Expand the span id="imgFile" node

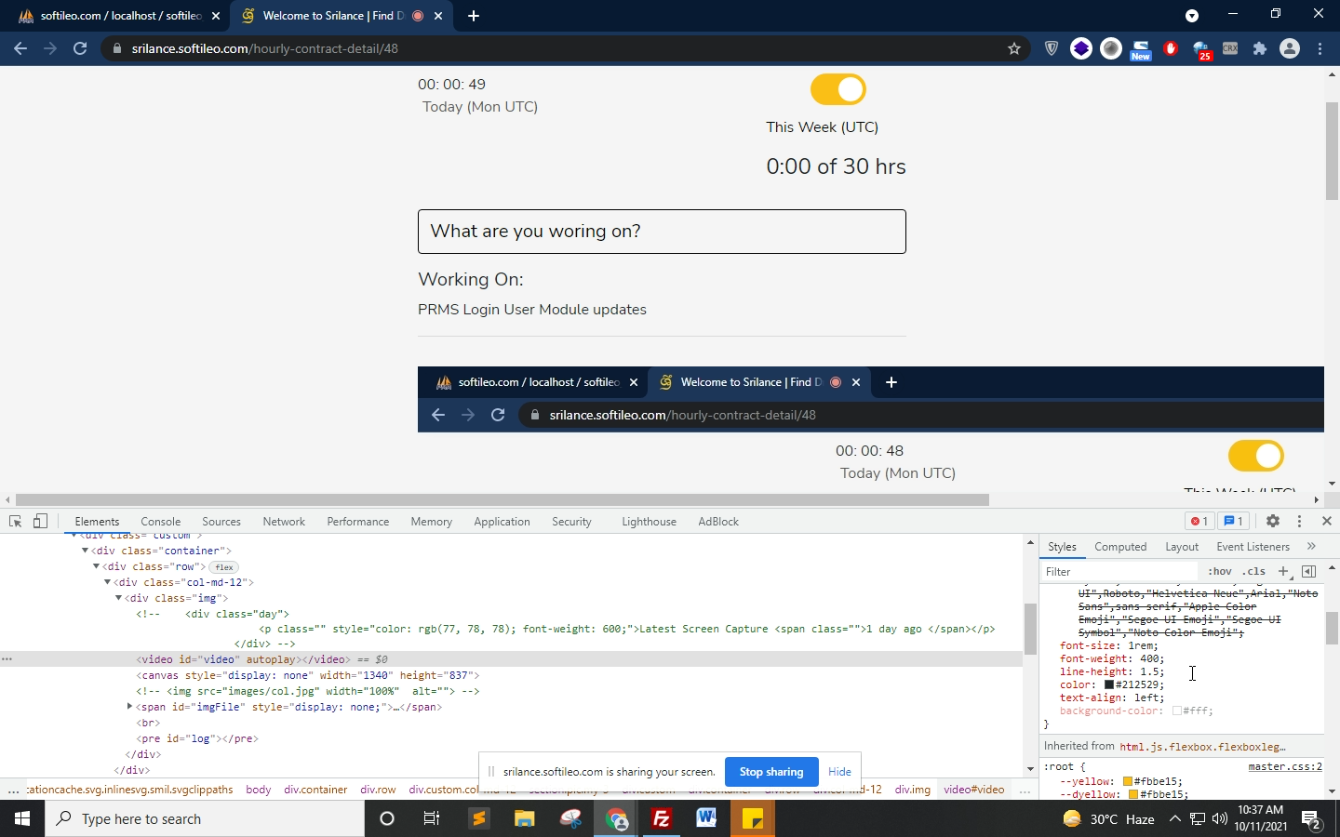pos(130,707)
